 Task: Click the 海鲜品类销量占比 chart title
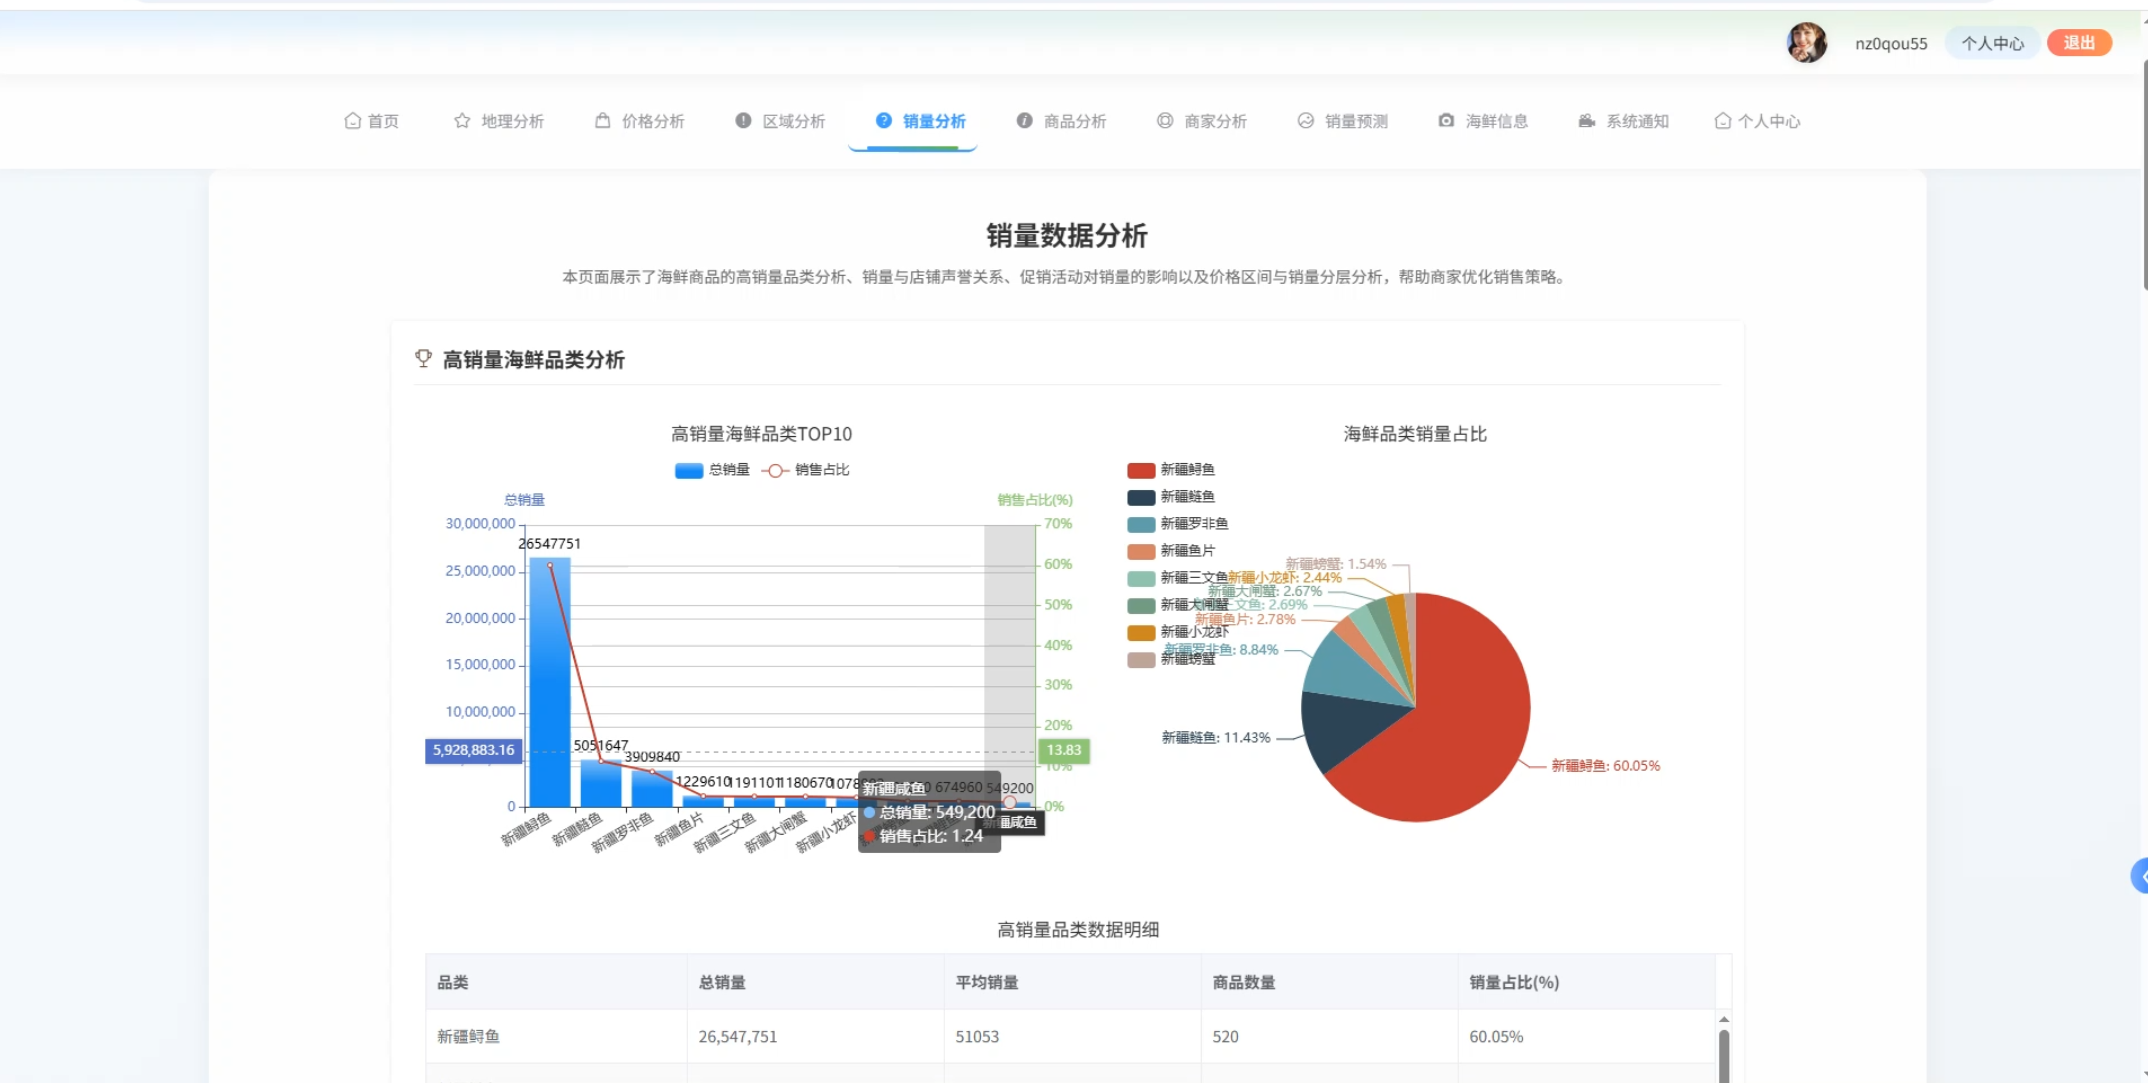tap(1415, 434)
